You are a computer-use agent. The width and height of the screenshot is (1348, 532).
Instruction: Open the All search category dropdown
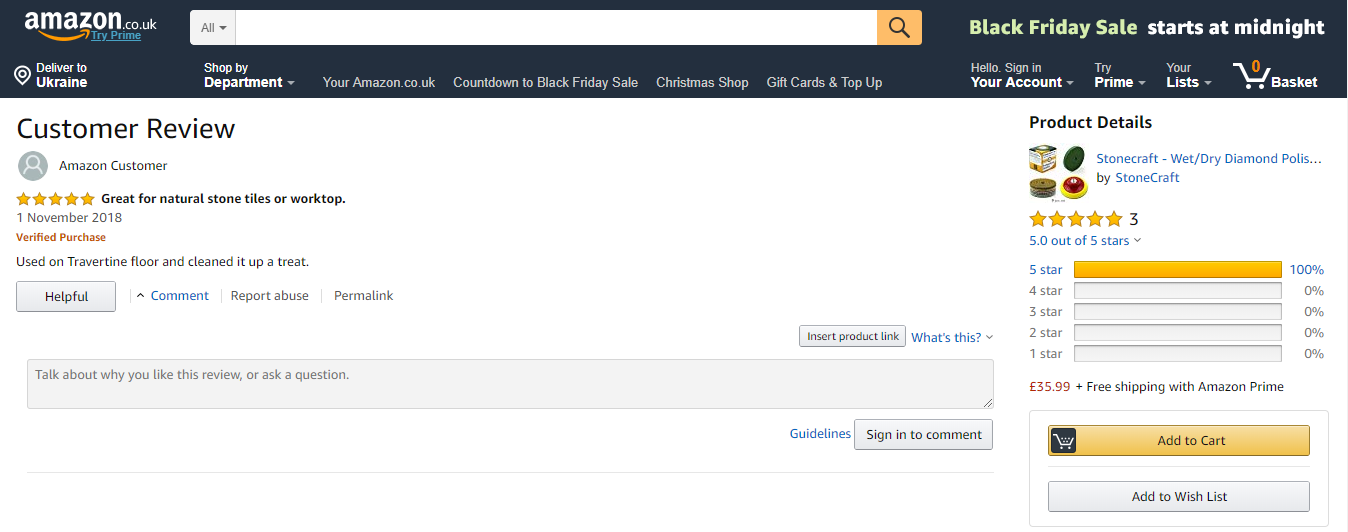tap(213, 28)
